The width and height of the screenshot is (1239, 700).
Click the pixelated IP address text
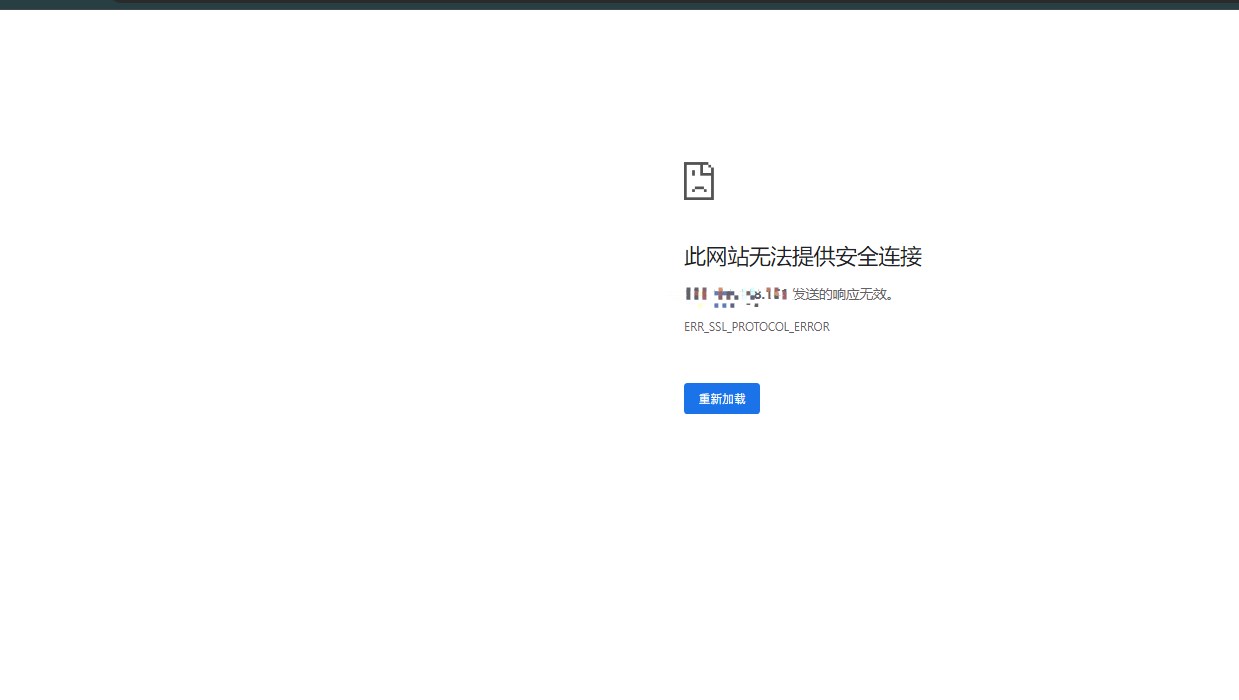tap(735, 294)
